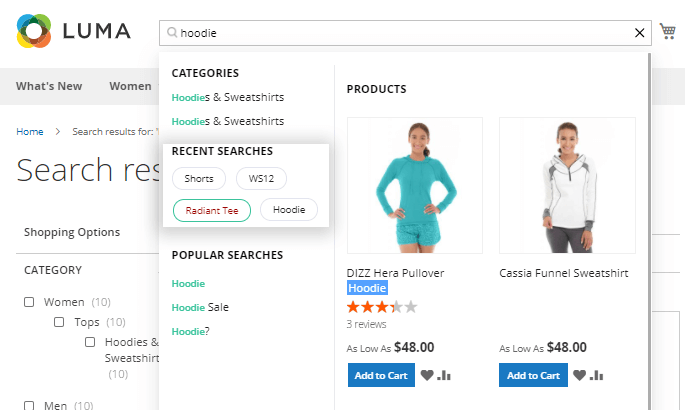
Task: Add DIZZ Hera Pullover to wishlist heart
Action: point(427,375)
